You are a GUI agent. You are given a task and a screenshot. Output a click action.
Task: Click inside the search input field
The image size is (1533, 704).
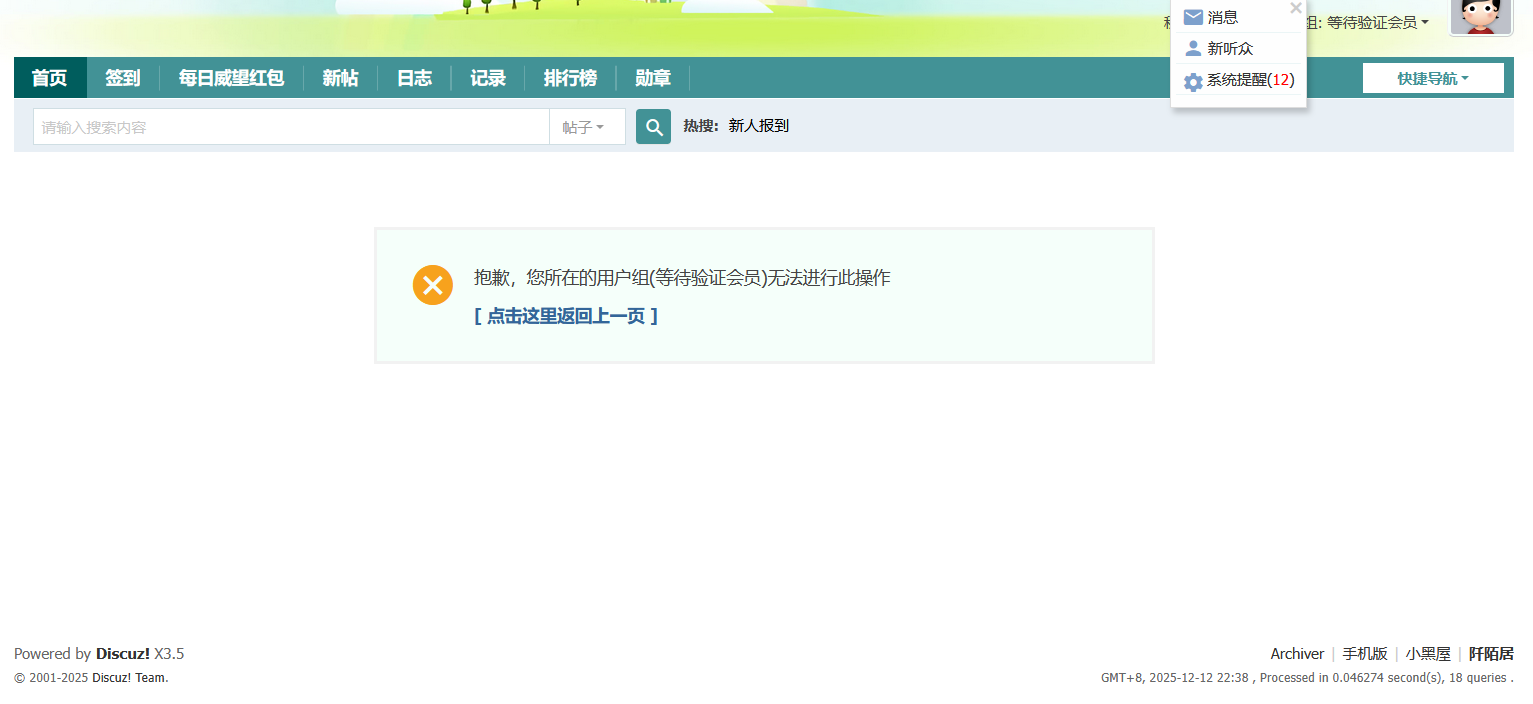click(290, 126)
